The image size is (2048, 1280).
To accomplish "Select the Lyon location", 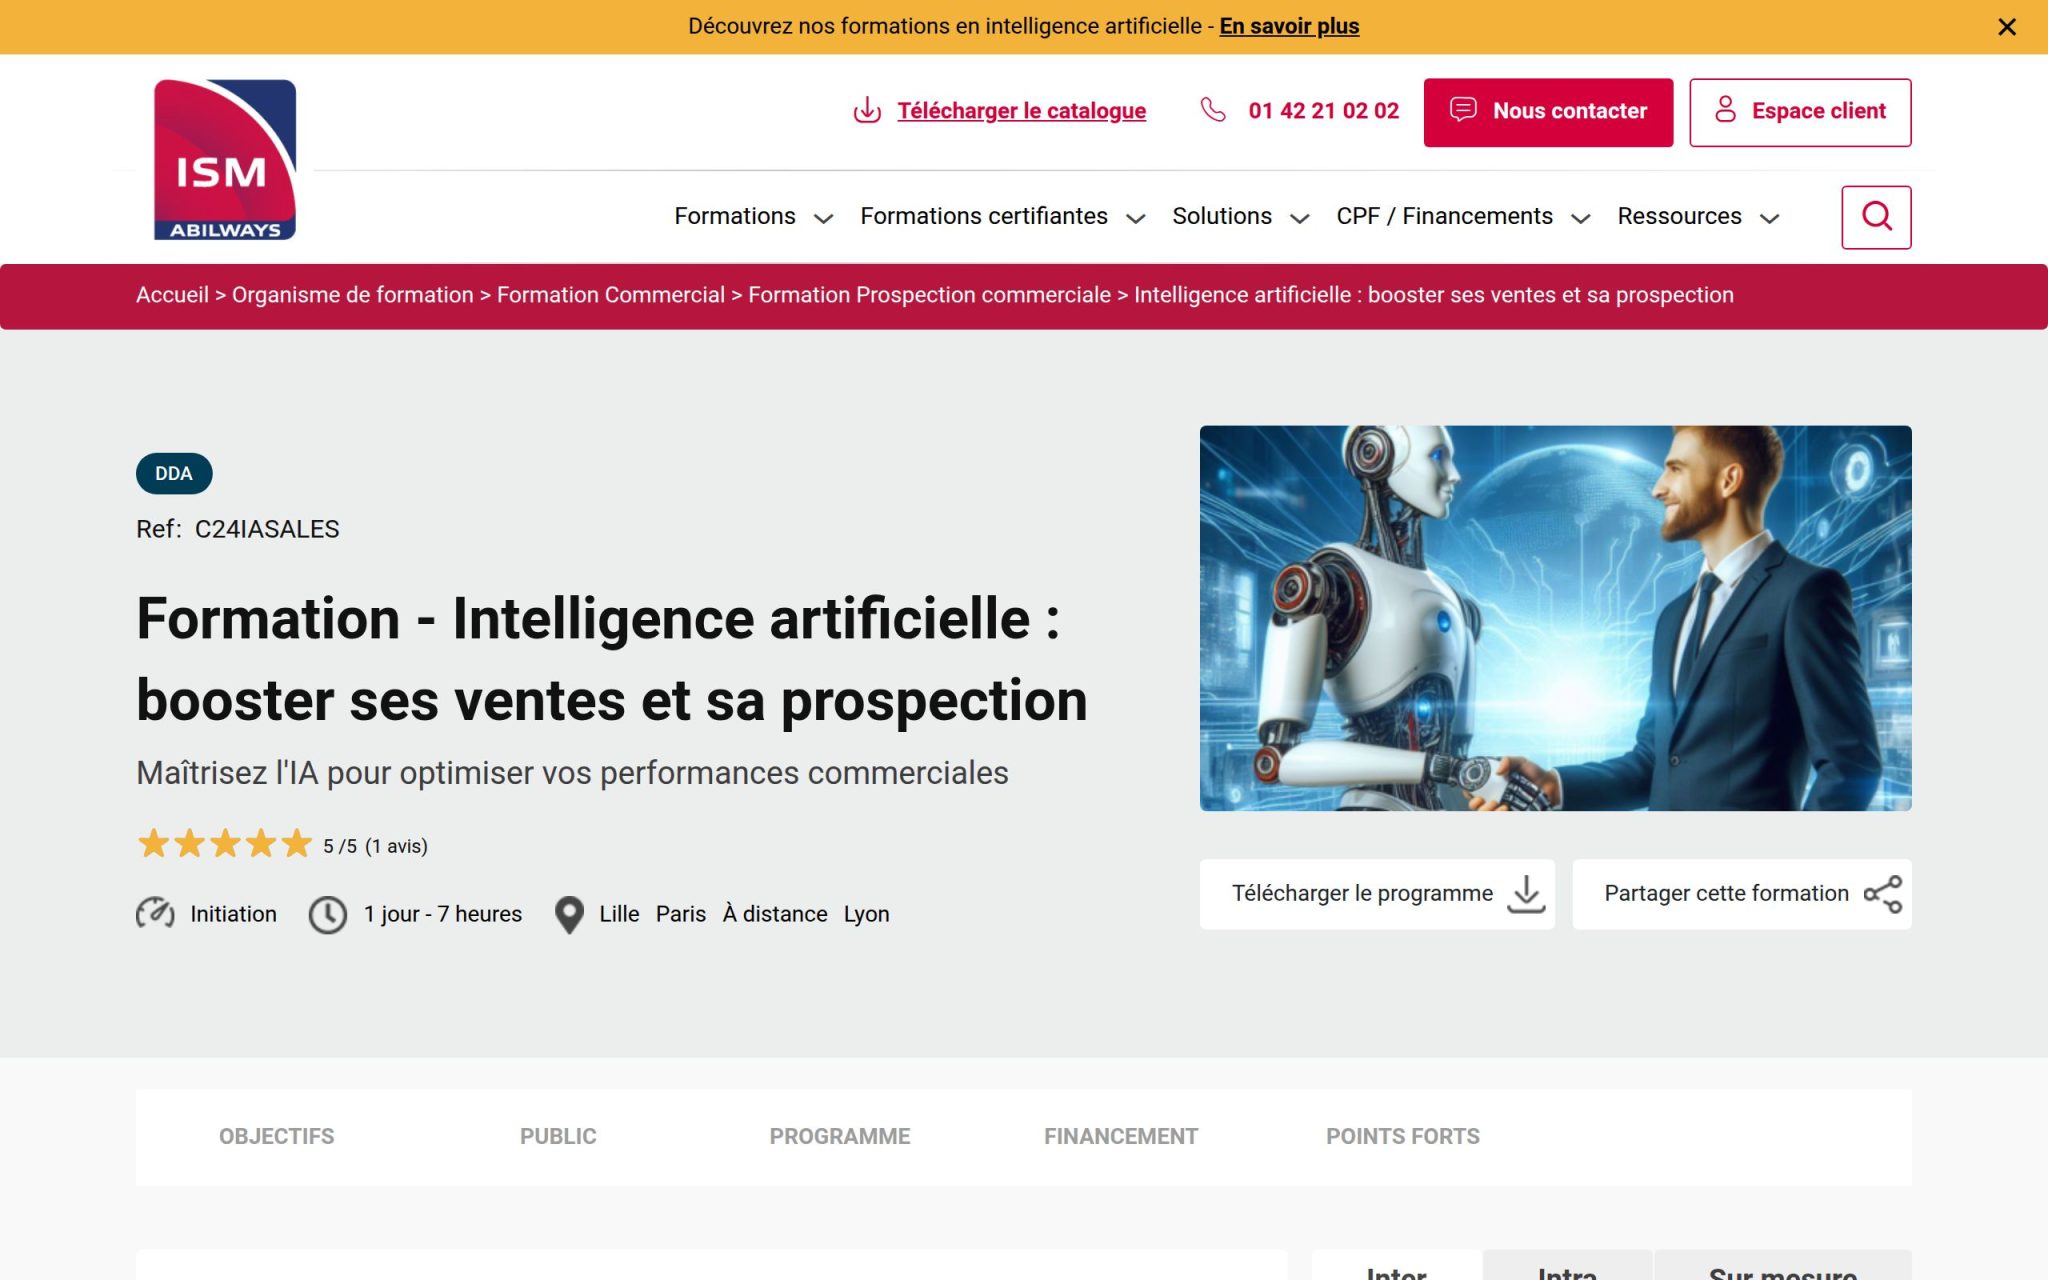I will [x=866, y=914].
